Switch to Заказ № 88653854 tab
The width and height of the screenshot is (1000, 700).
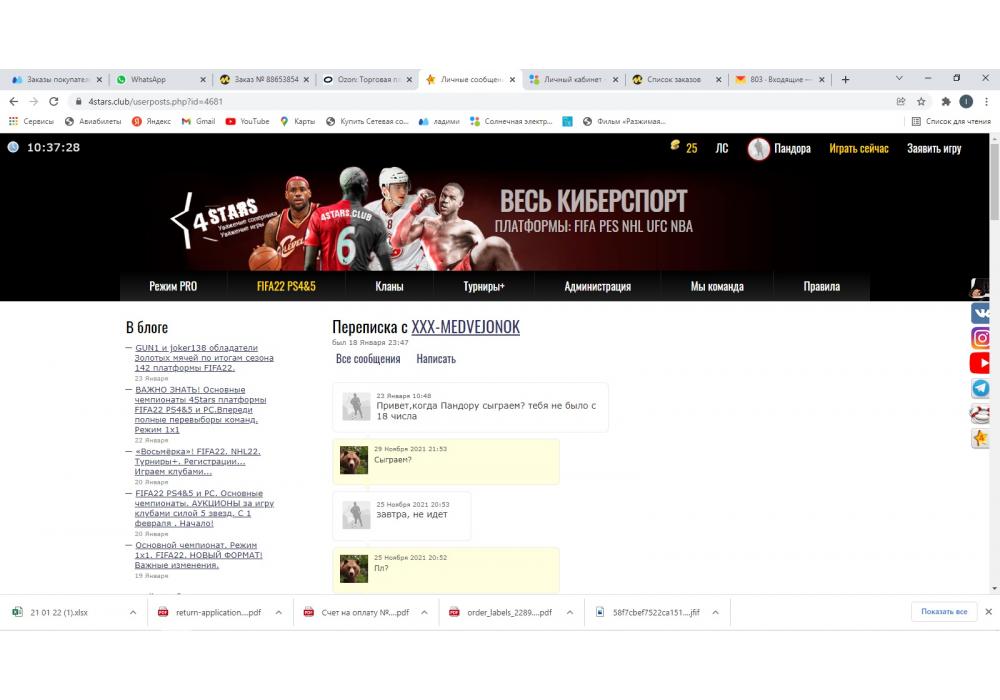click(x=264, y=80)
